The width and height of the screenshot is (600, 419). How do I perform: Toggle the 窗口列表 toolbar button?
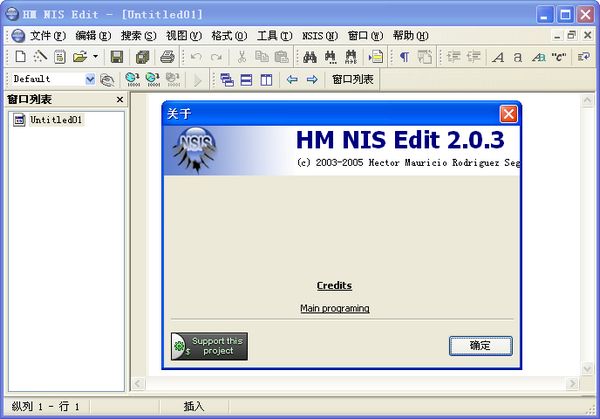[352, 79]
